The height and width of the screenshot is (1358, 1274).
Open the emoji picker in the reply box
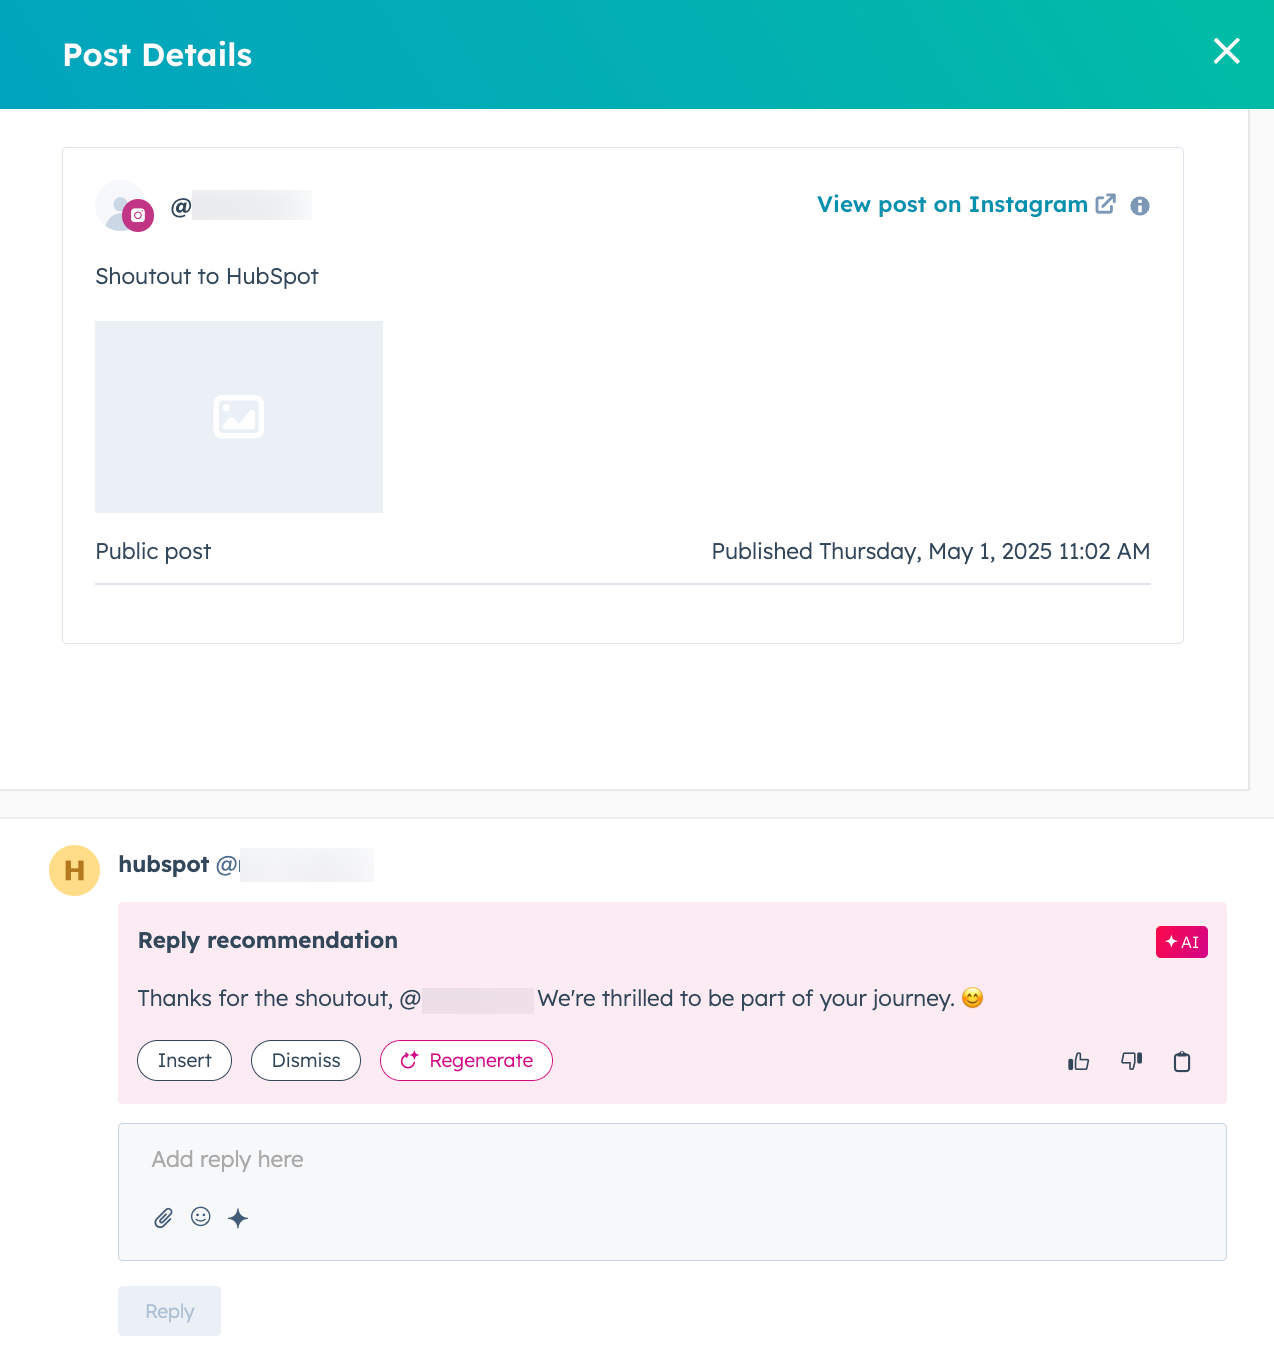201,1217
